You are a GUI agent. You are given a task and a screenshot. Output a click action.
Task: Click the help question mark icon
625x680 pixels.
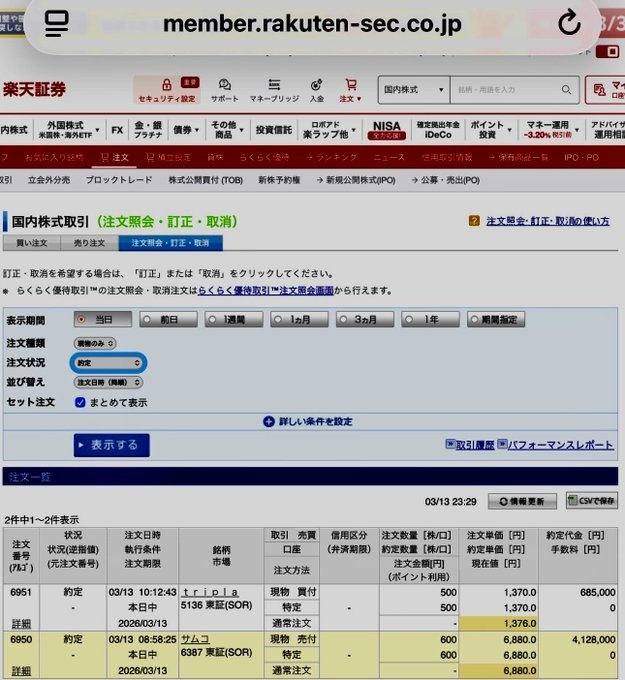(474, 221)
